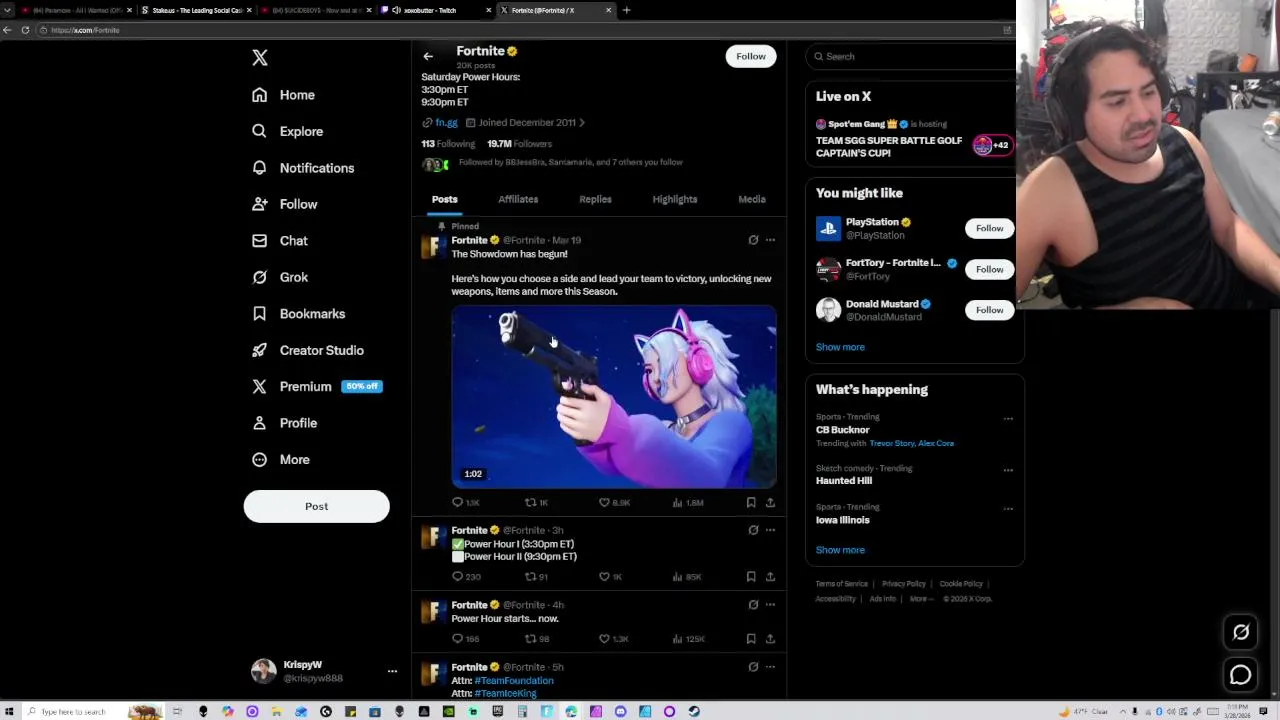Open options for Iowa Illinois trend
Viewport: 1280px width, 720px height.
click(1008, 508)
